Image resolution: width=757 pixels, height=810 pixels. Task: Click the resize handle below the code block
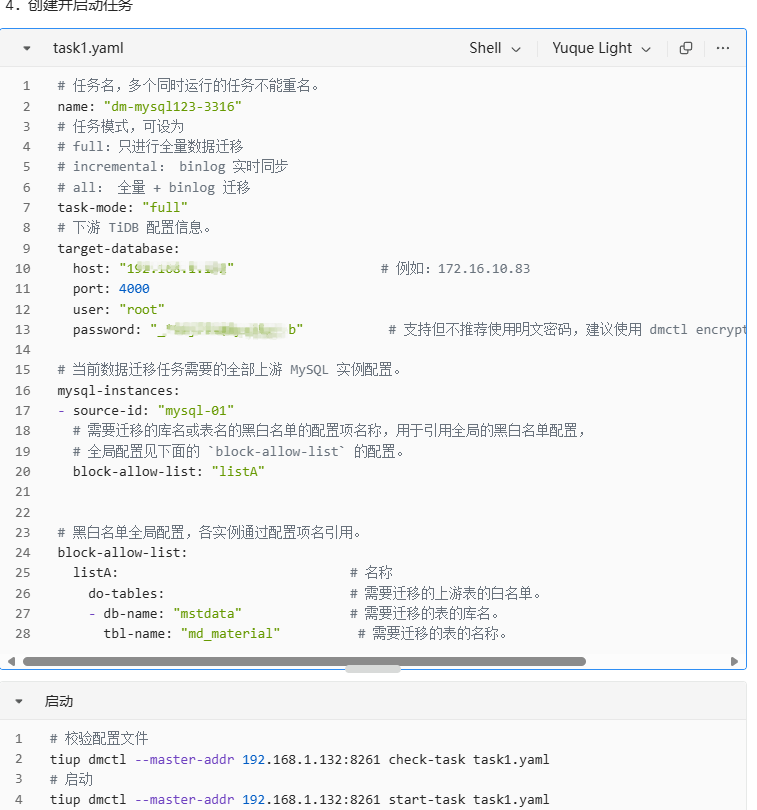[x=373, y=669]
